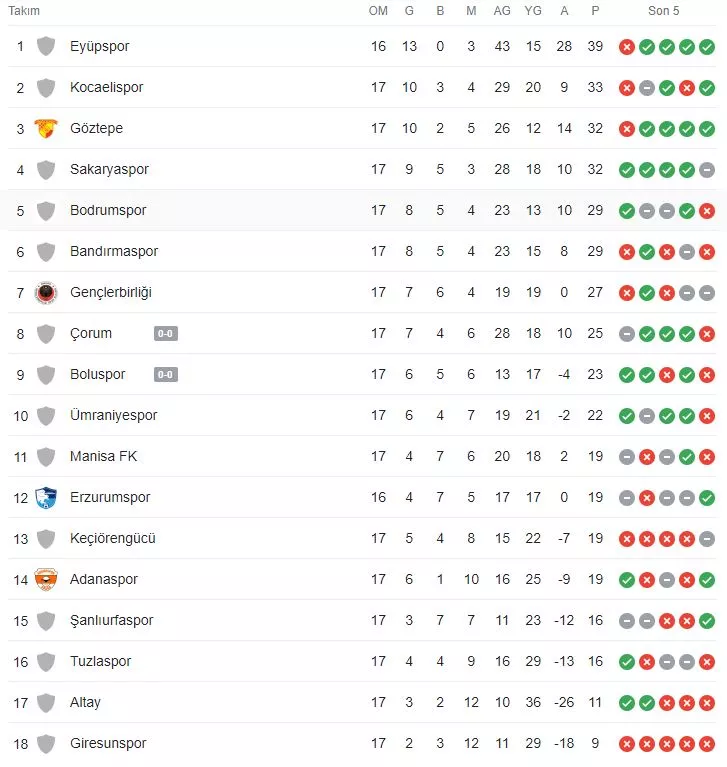Open the Bodrumspor team link
This screenshot has height=767, width=727.
[x=108, y=211]
